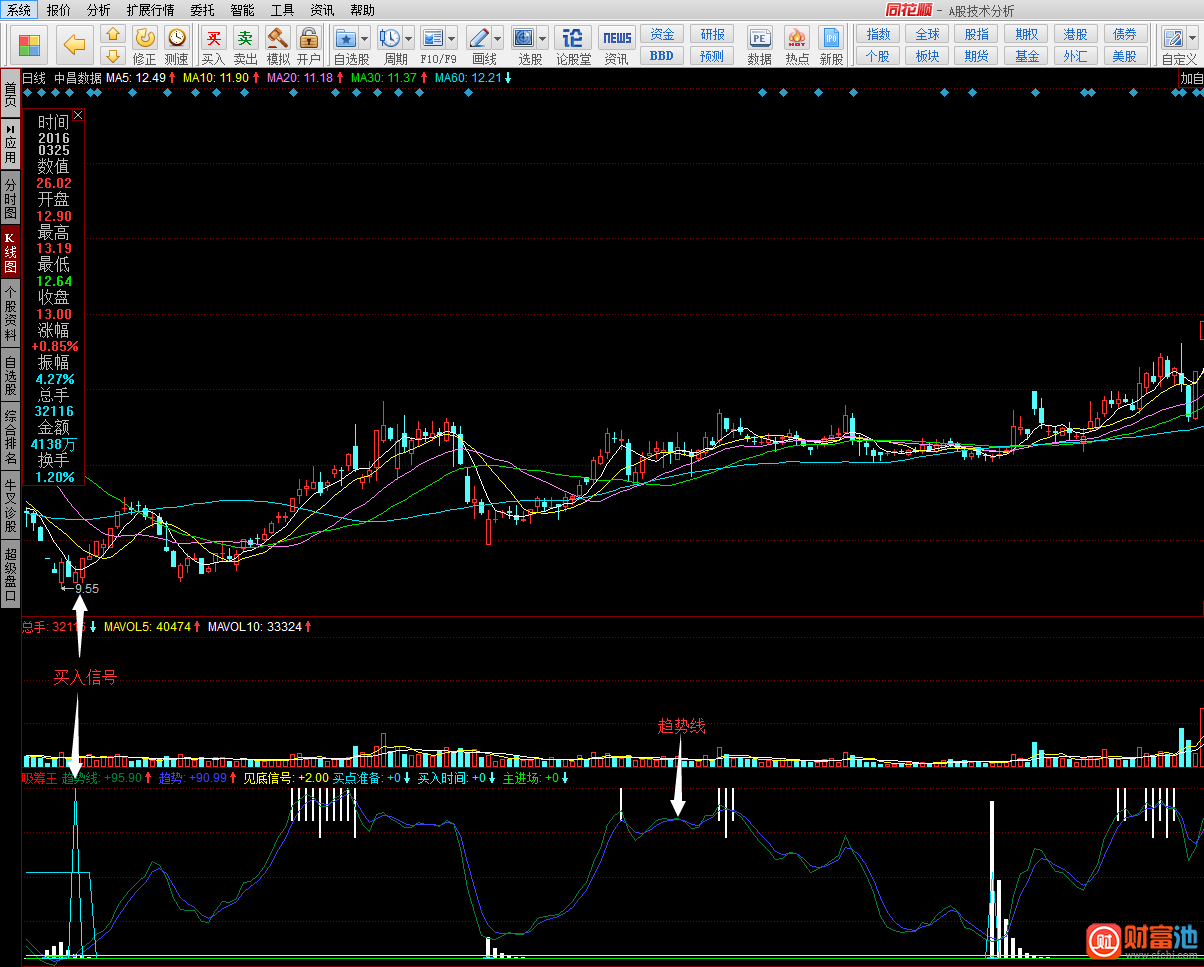Open the 修正 correction tool
Image resolution: width=1204 pixels, height=967 pixels.
[x=145, y=45]
